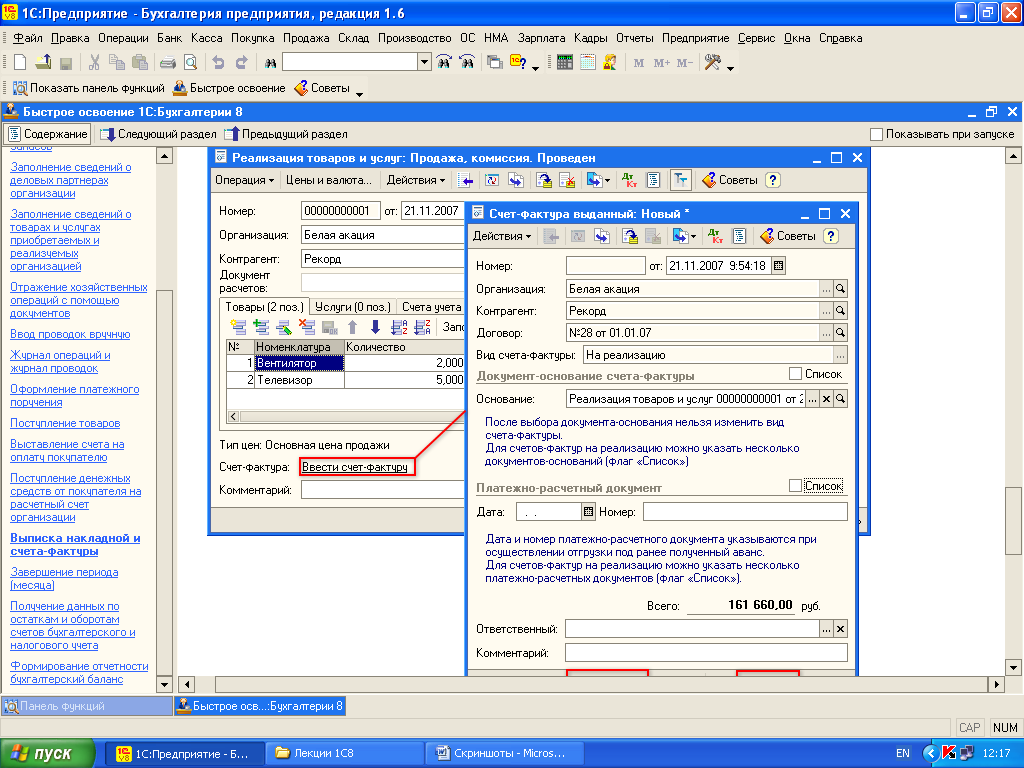1024x768 pixels.
Task: Click into Комментарий field in Счет-фактура window
Action: pos(706,652)
